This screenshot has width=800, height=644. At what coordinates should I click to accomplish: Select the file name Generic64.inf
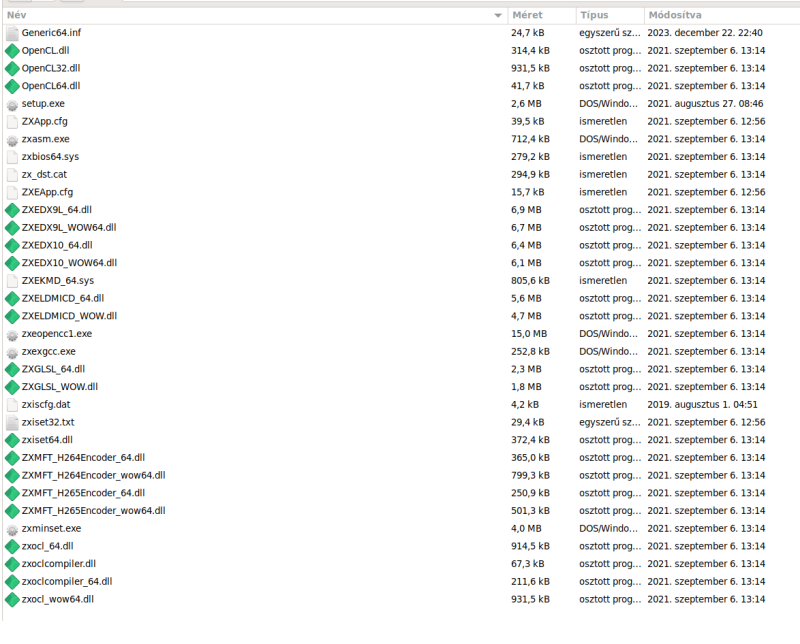pos(51,33)
